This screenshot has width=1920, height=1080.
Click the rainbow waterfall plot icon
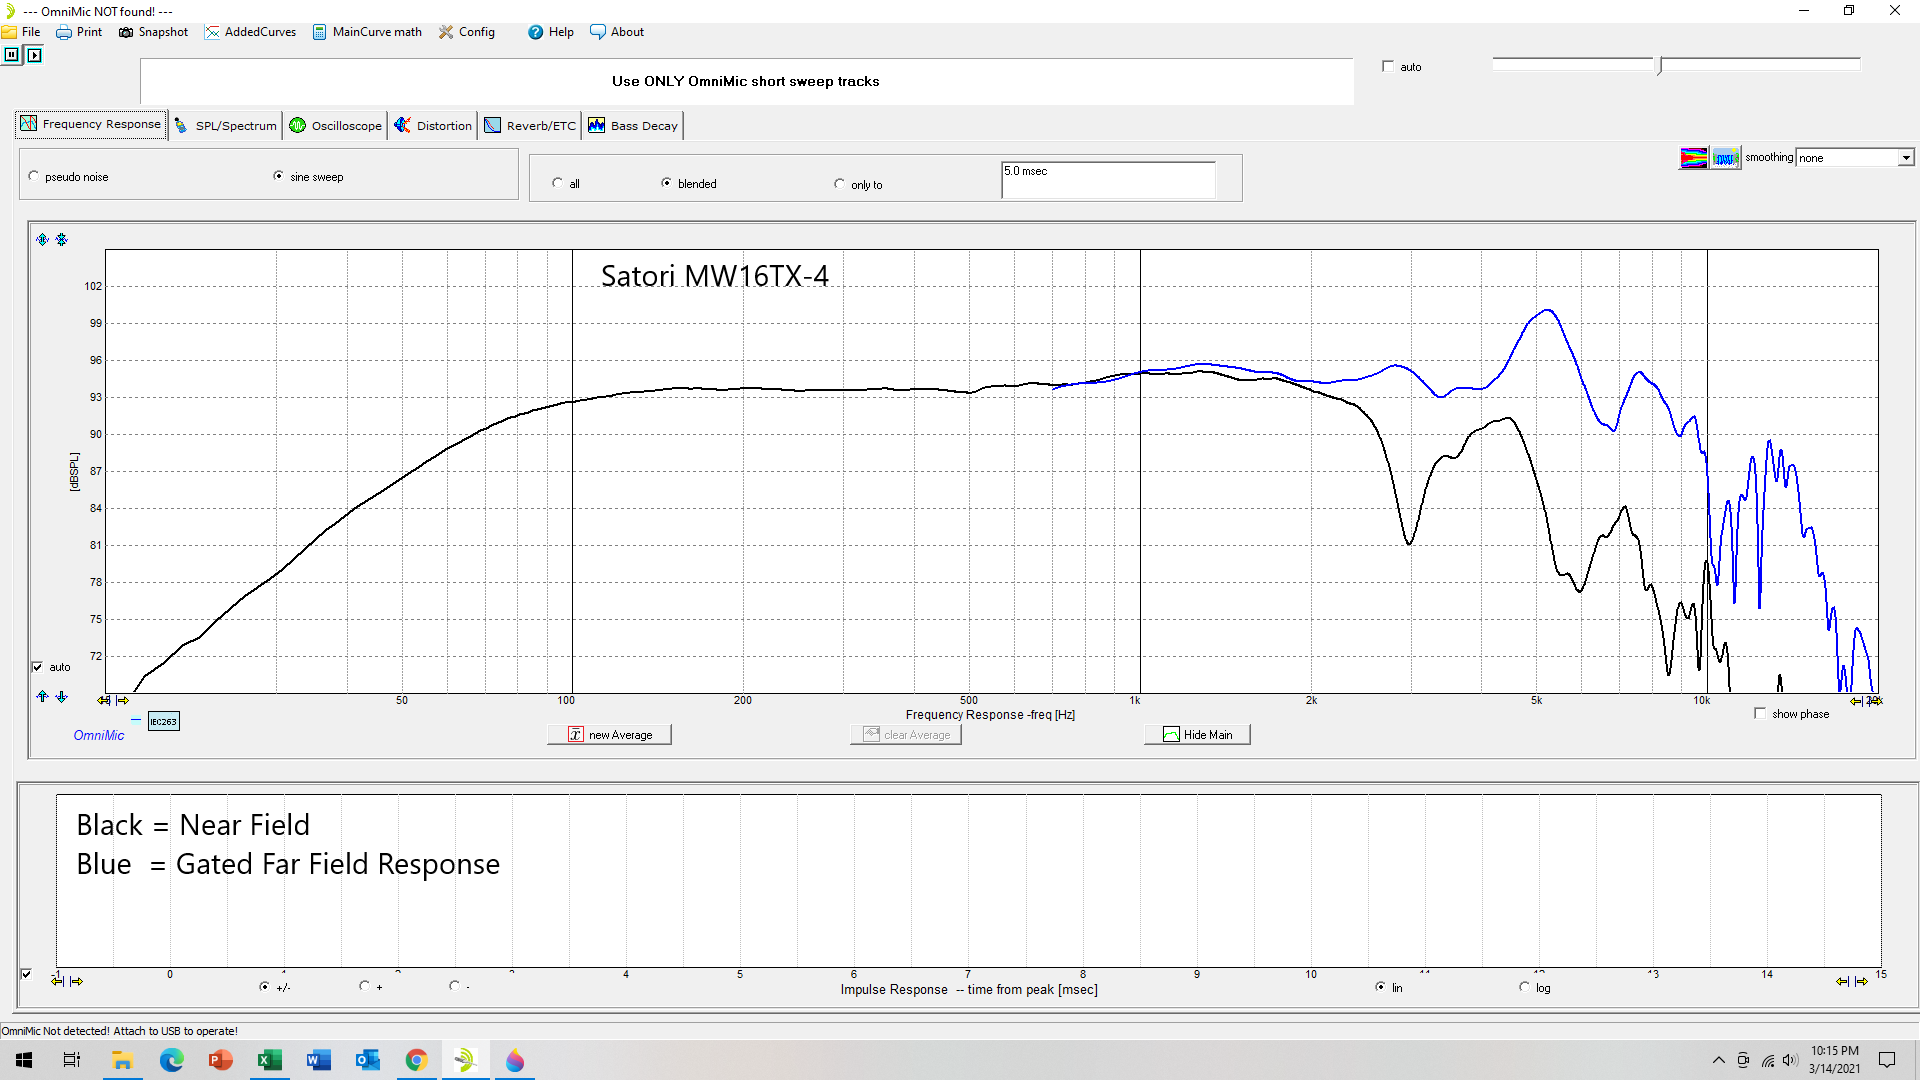pyautogui.click(x=1693, y=157)
